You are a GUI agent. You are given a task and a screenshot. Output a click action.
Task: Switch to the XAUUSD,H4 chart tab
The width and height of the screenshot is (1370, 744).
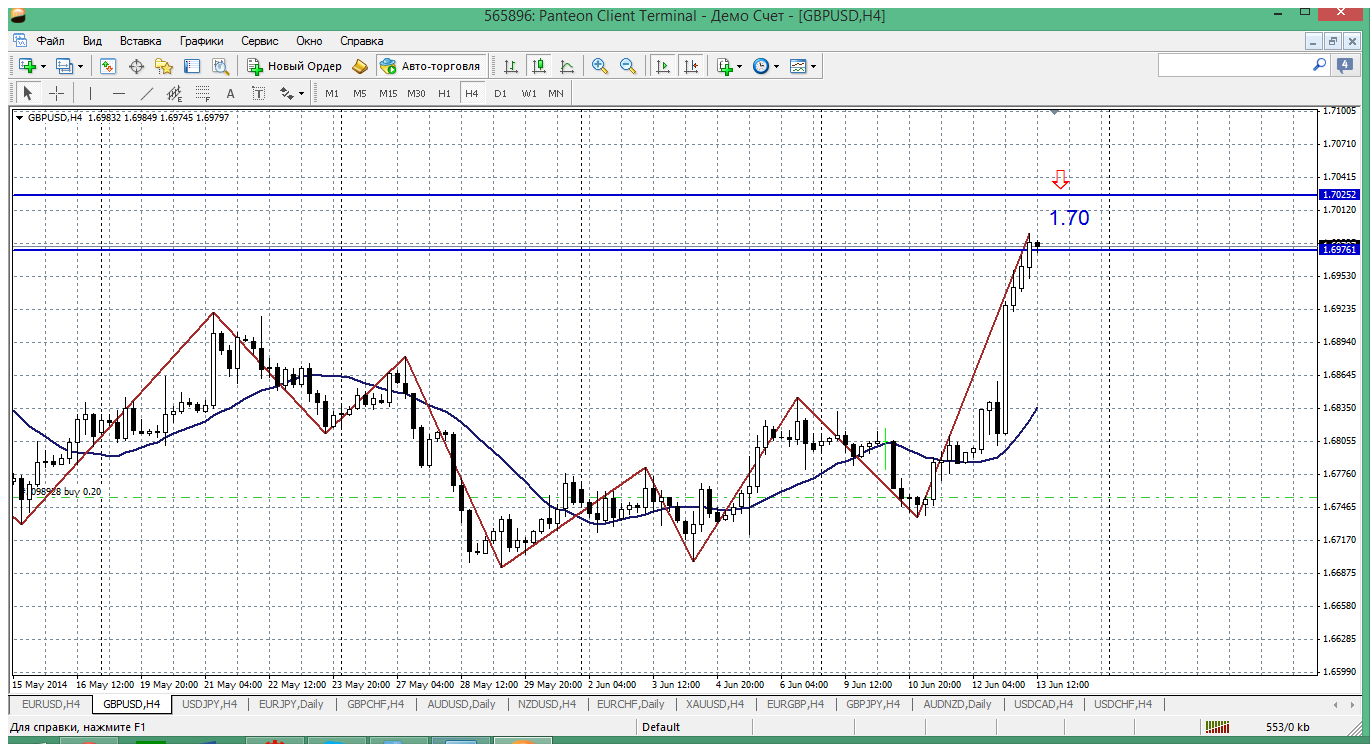coord(715,704)
